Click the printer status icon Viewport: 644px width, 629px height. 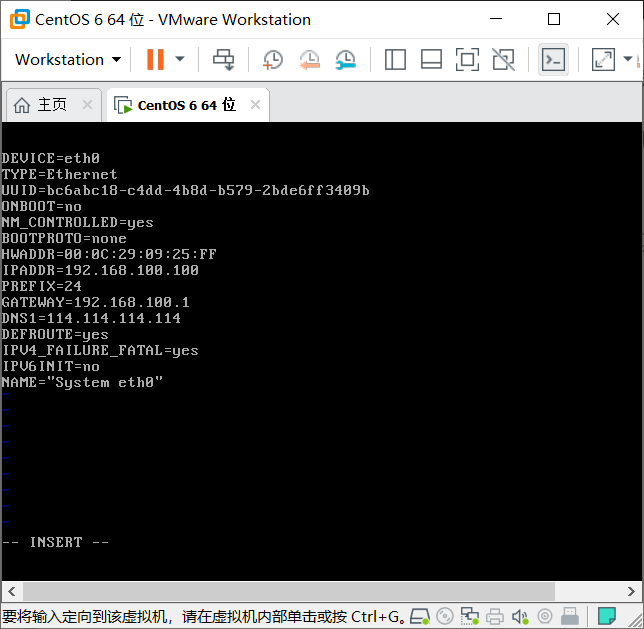[495, 616]
